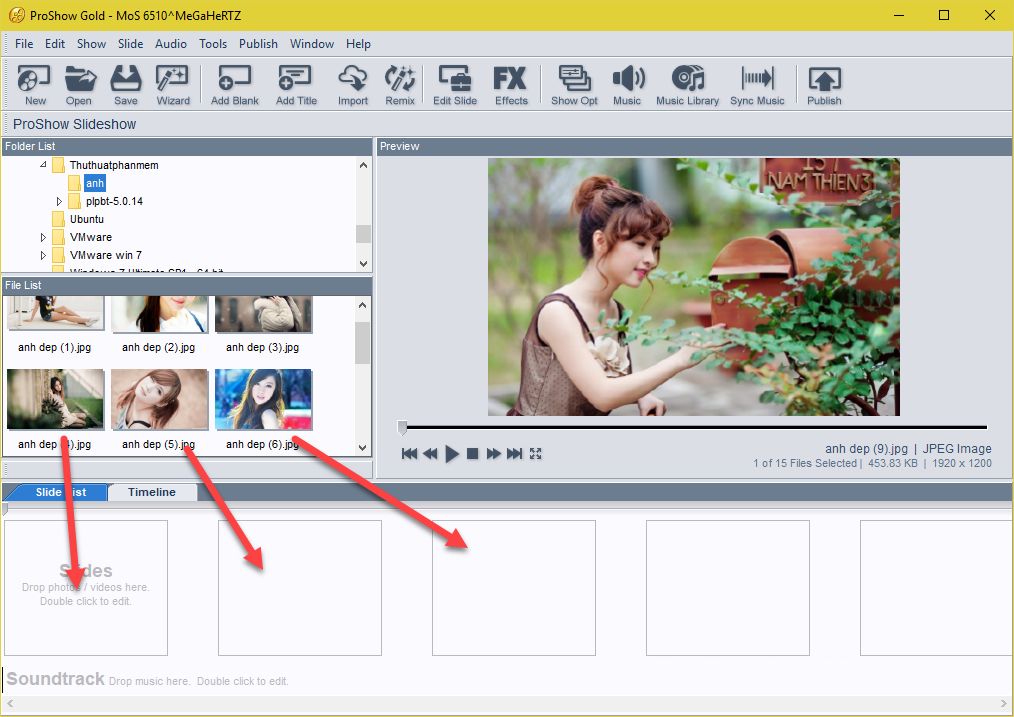1014x717 pixels.
Task: Toggle the fullscreen preview button
Action: (536, 454)
